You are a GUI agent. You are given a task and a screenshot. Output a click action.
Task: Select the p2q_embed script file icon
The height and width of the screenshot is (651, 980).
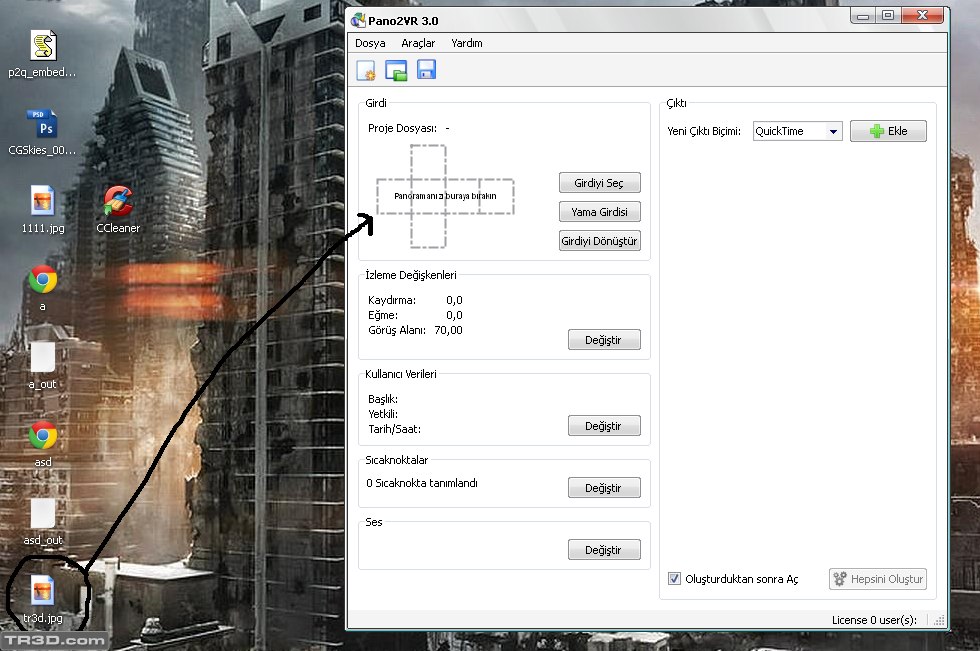tap(42, 46)
